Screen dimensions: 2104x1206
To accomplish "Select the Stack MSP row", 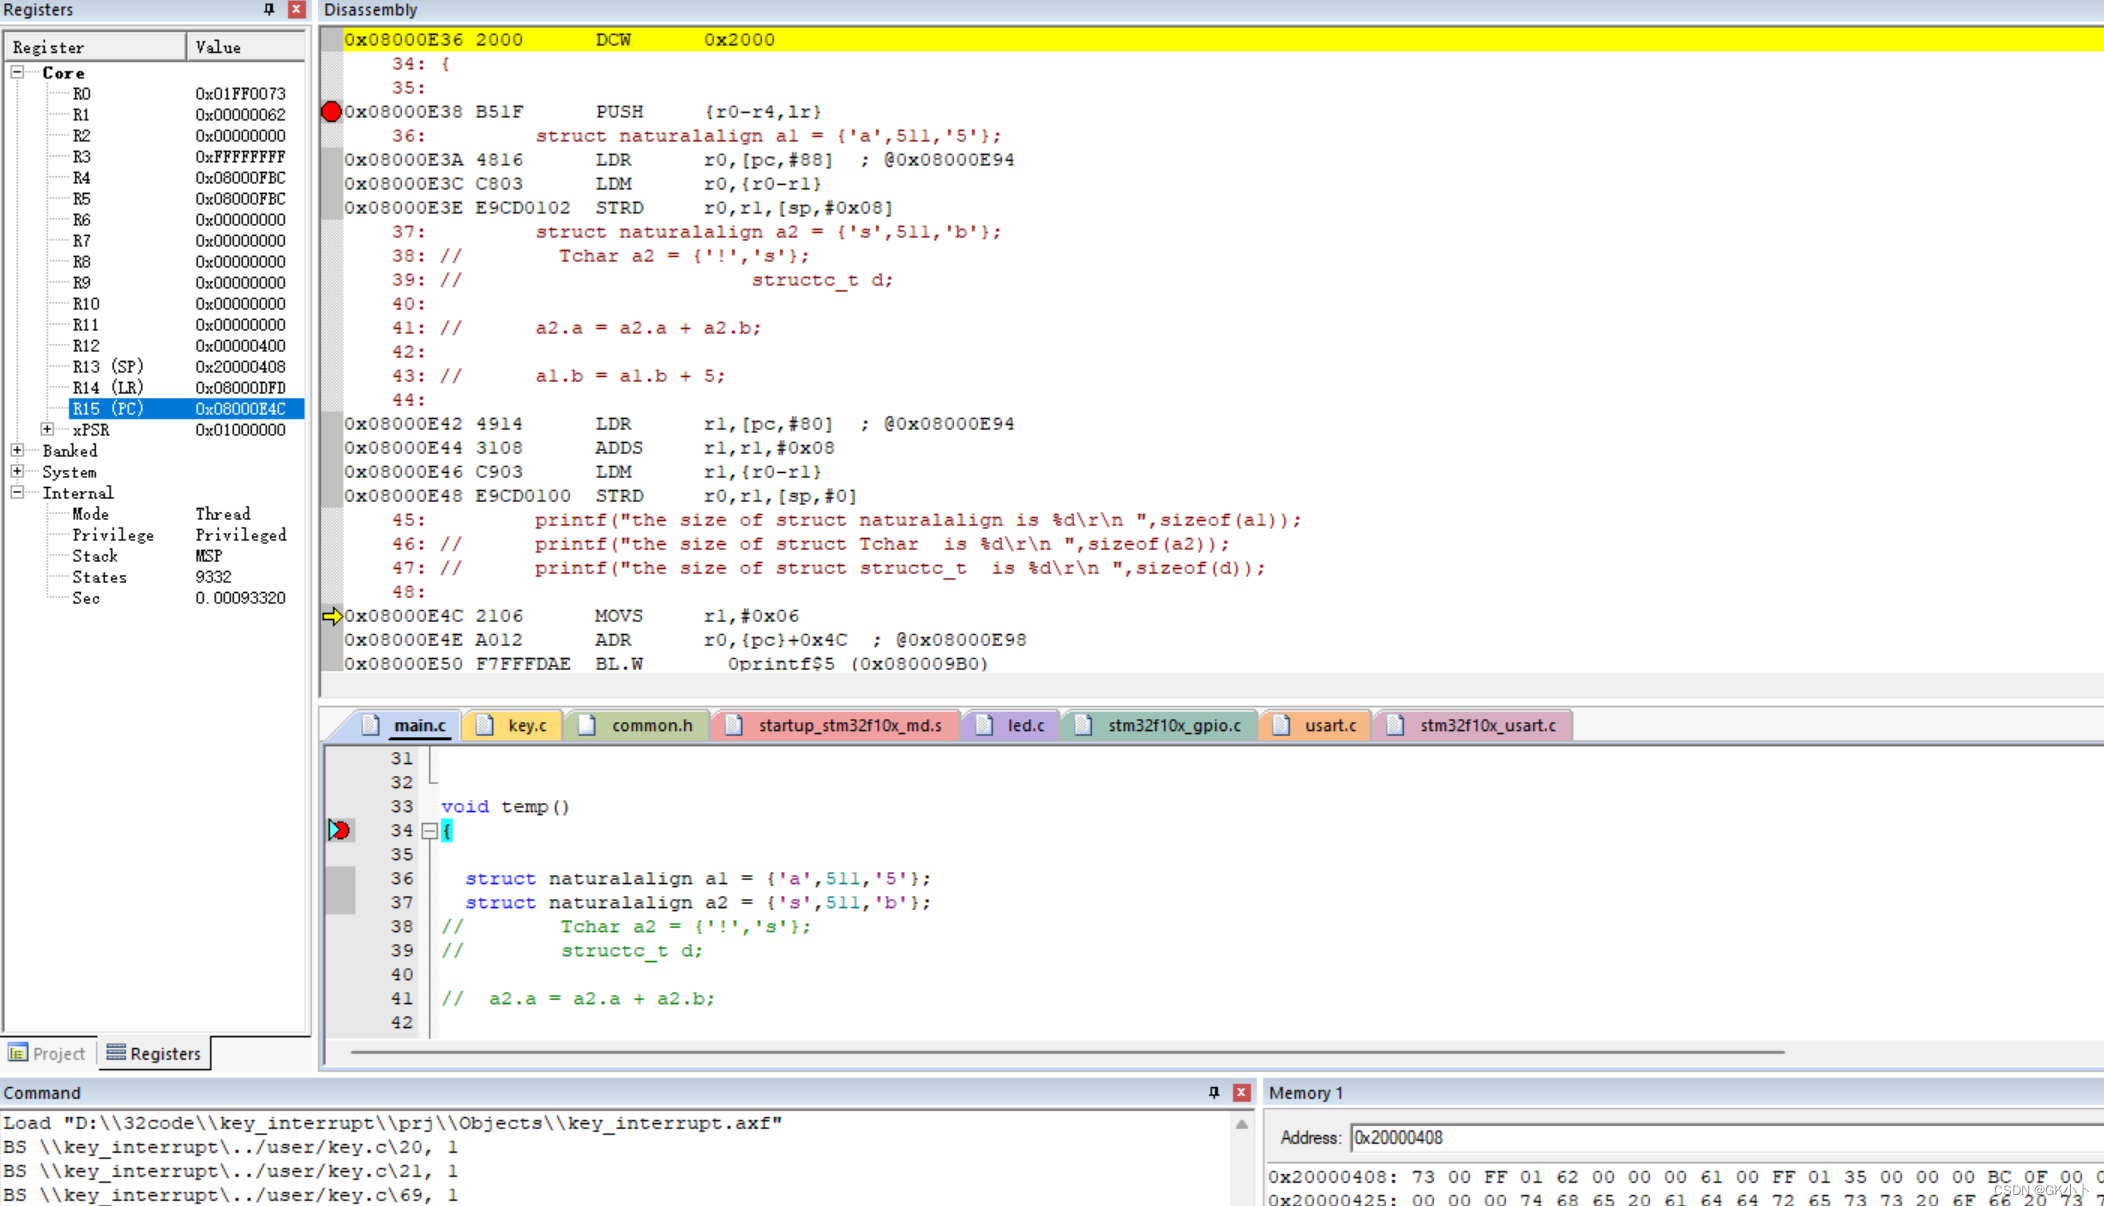I will [154, 555].
